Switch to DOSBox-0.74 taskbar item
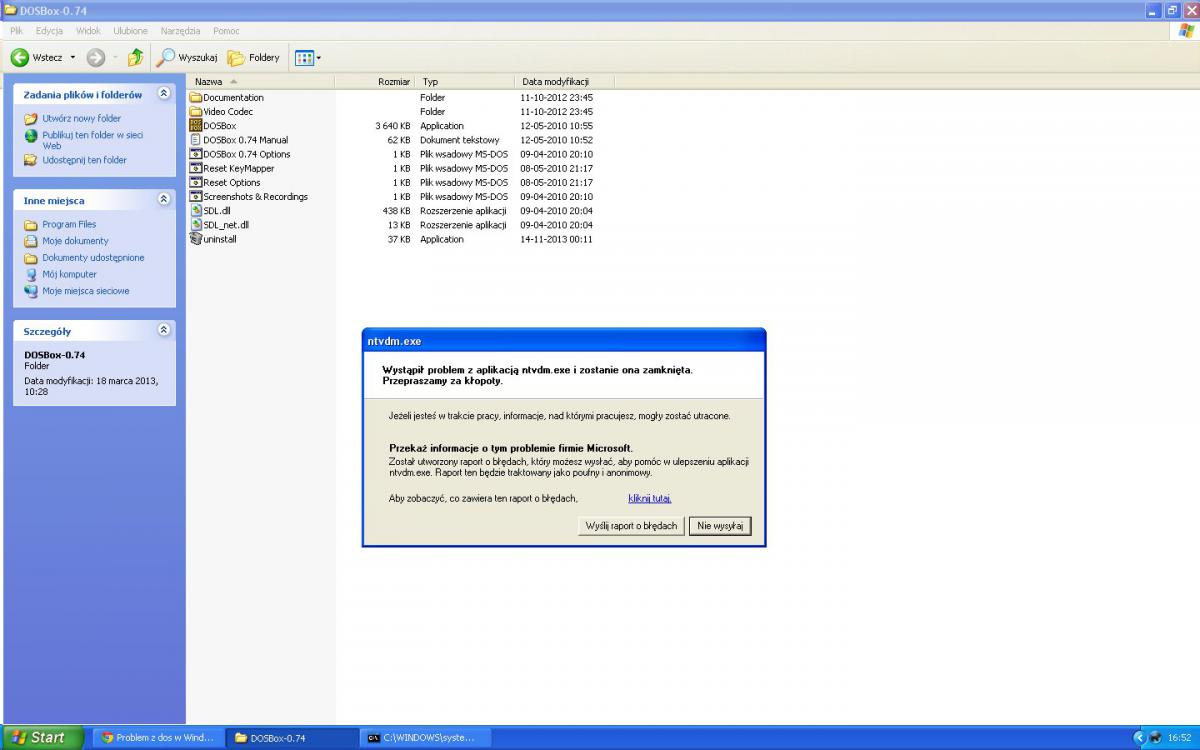 pos(291,738)
